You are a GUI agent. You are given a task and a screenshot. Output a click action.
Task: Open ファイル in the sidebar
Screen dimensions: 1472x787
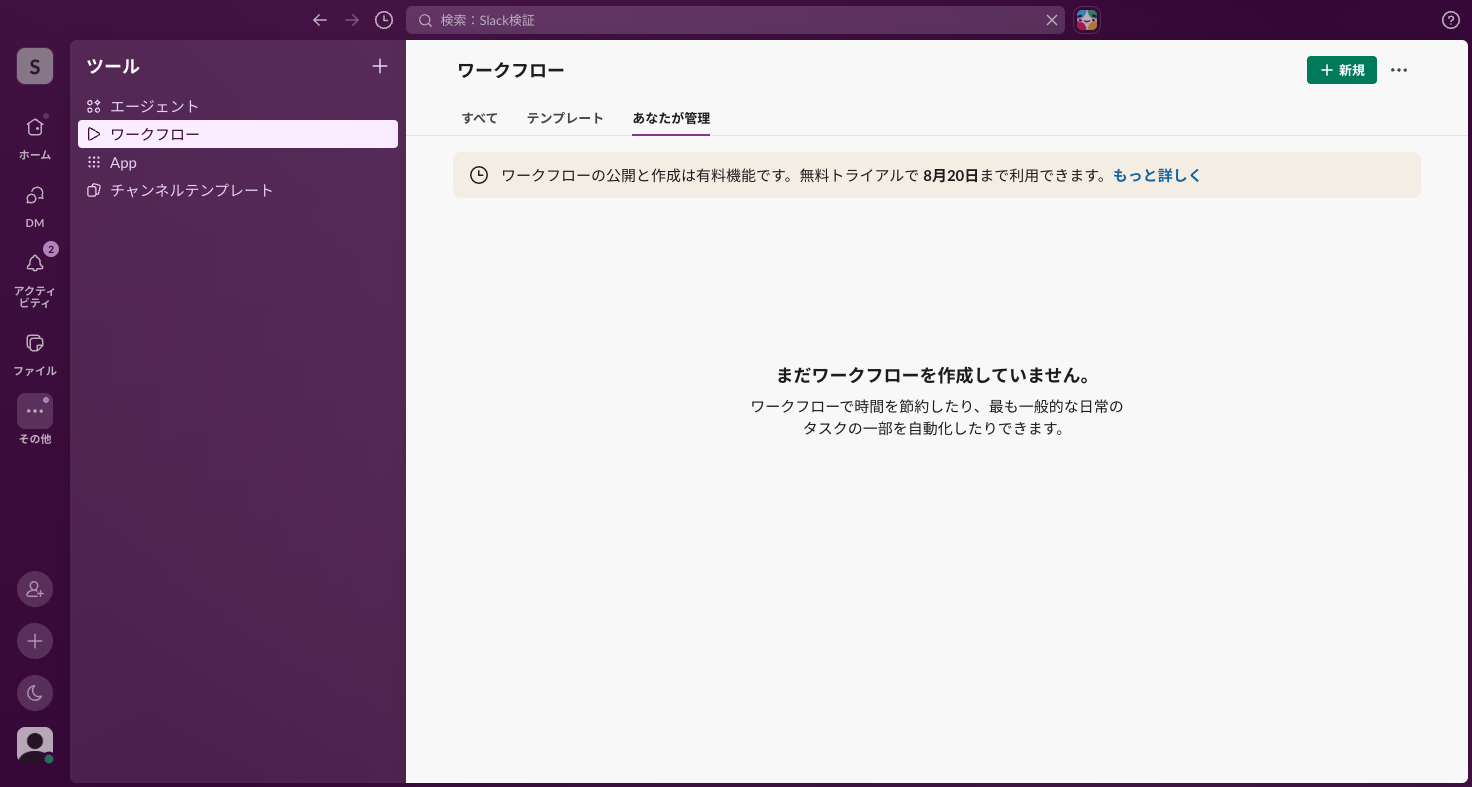tap(35, 353)
